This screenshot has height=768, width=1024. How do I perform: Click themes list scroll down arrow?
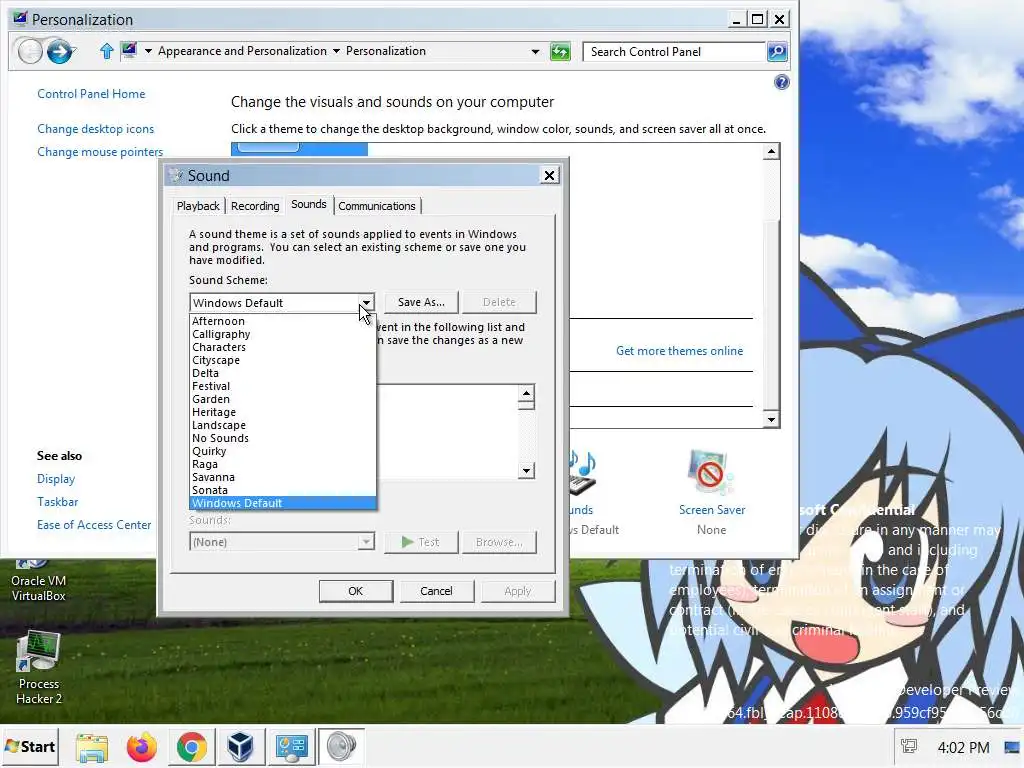(771, 420)
